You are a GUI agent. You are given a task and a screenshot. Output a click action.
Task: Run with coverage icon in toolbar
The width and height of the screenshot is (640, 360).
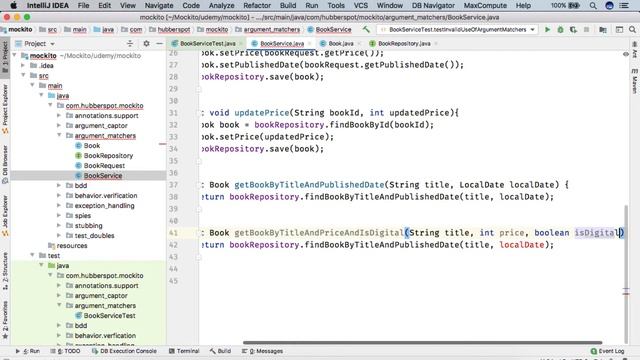click(573, 29)
